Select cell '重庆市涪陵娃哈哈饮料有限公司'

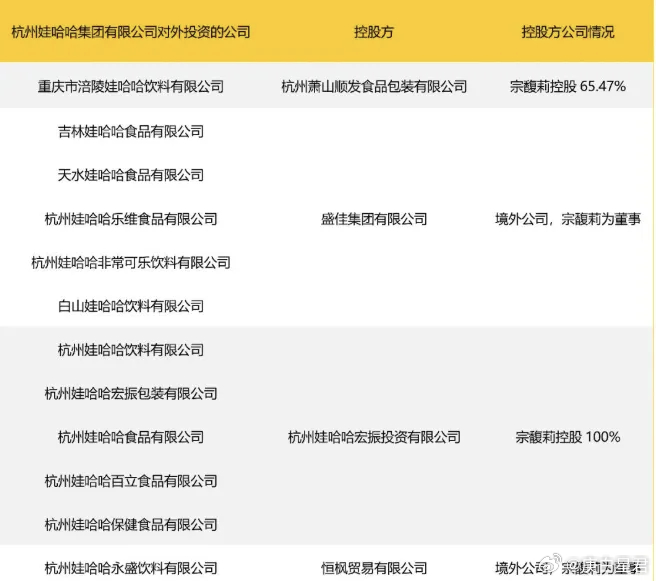click(131, 87)
